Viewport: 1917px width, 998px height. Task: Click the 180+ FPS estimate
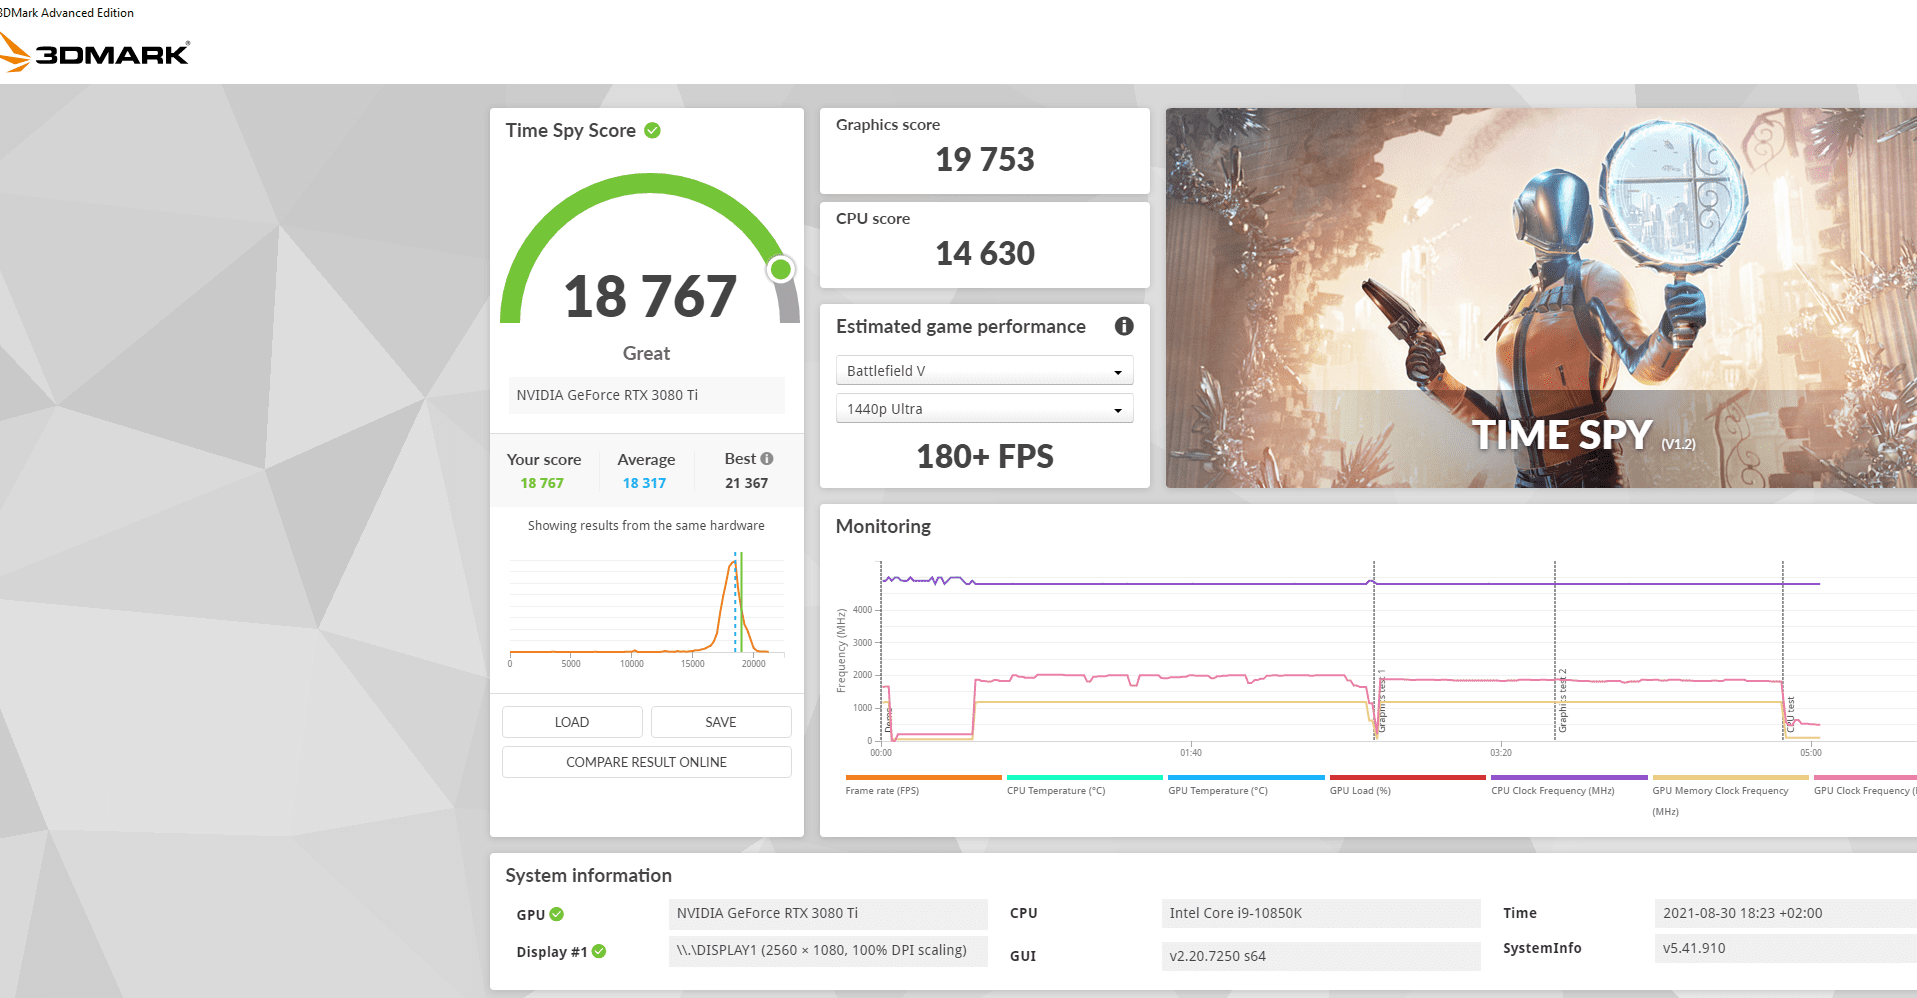(985, 456)
